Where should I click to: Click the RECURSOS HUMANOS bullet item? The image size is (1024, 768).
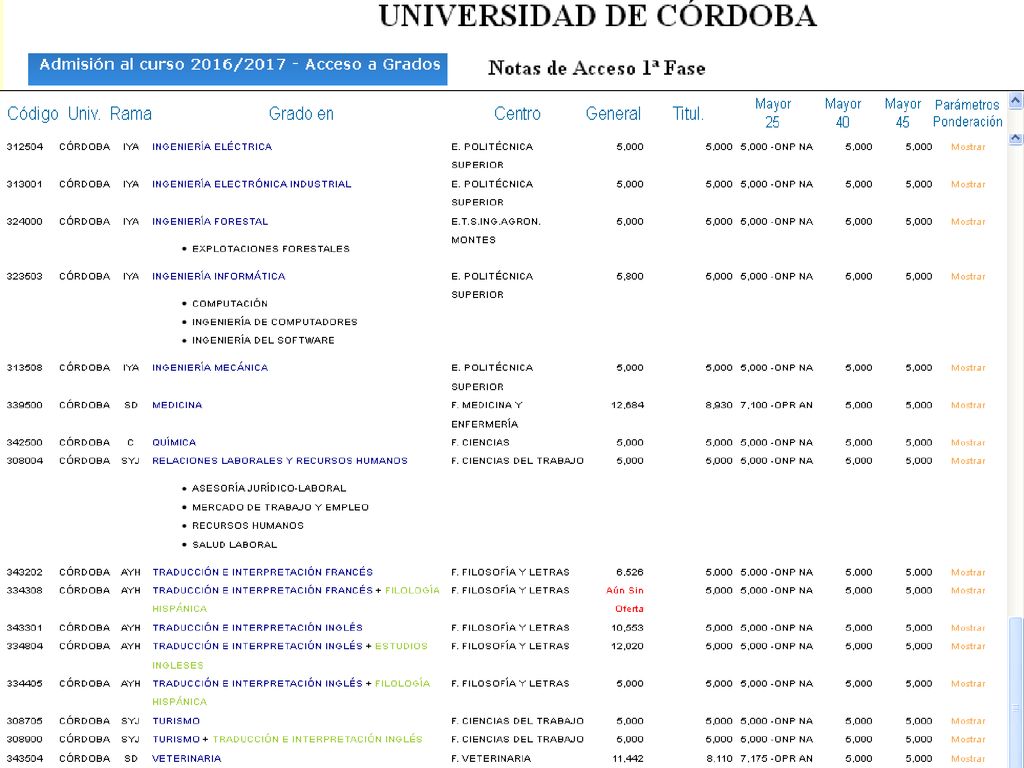(x=248, y=526)
